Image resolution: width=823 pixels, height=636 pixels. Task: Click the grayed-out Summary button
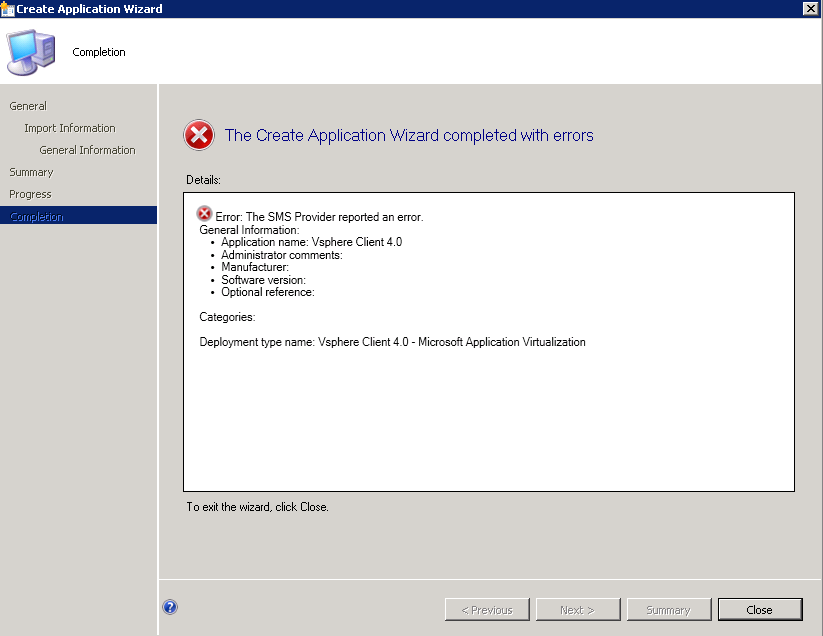click(x=667, y=610)
